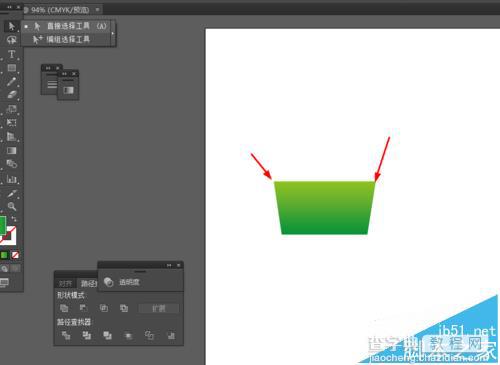500x365 pixels.
Task: Swap fill and stroke colors
Action: pos(14,219)
